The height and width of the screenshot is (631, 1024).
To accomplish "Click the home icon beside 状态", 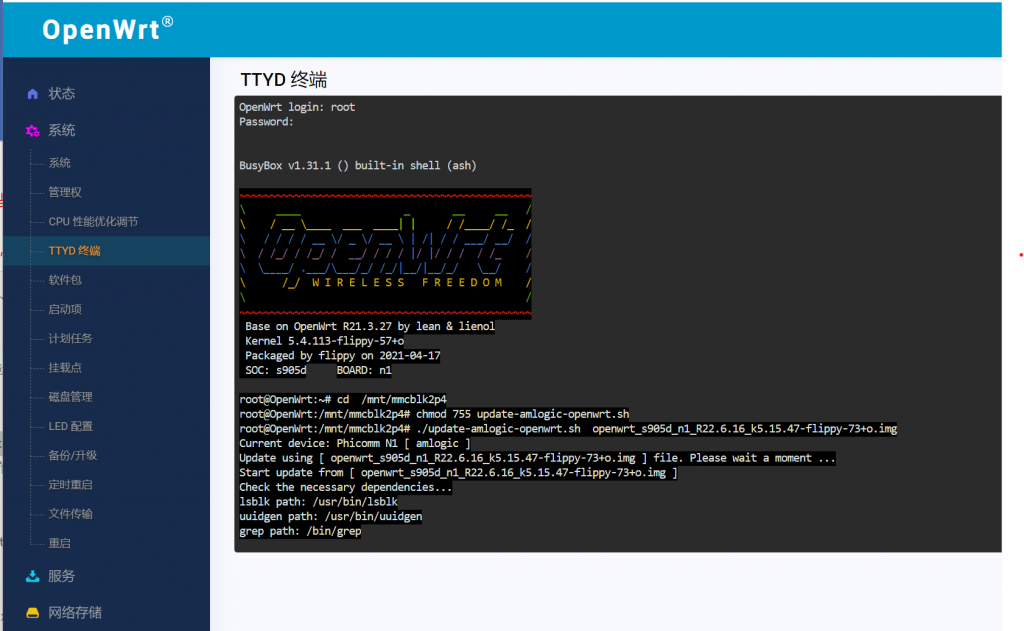I will [x=32, y=94].
